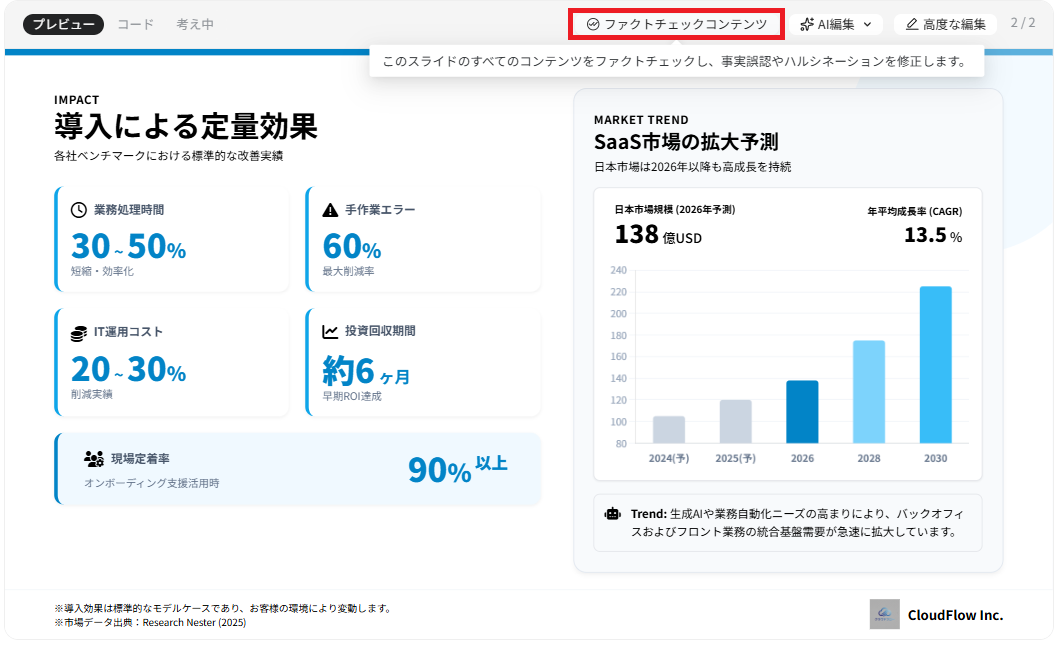Click the 高度な編集 button
The height and width of the screenshot is (650, 1059).
click(x=945, y=24)
